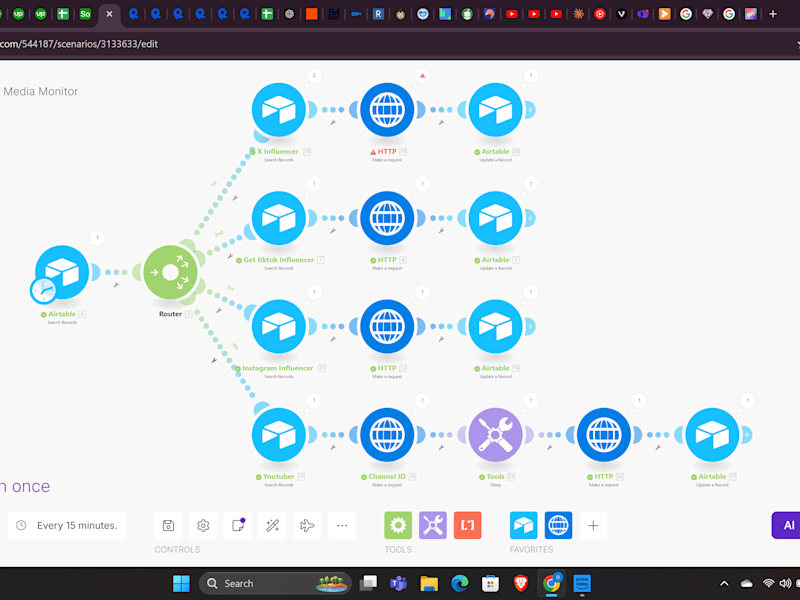Open scenario settings gear in Controls
This screenshot has width=800, height=600.
(203, 526)
